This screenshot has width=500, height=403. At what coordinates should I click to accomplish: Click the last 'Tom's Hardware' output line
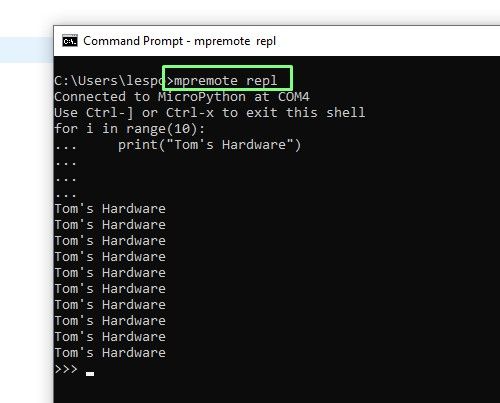point(110,353)
